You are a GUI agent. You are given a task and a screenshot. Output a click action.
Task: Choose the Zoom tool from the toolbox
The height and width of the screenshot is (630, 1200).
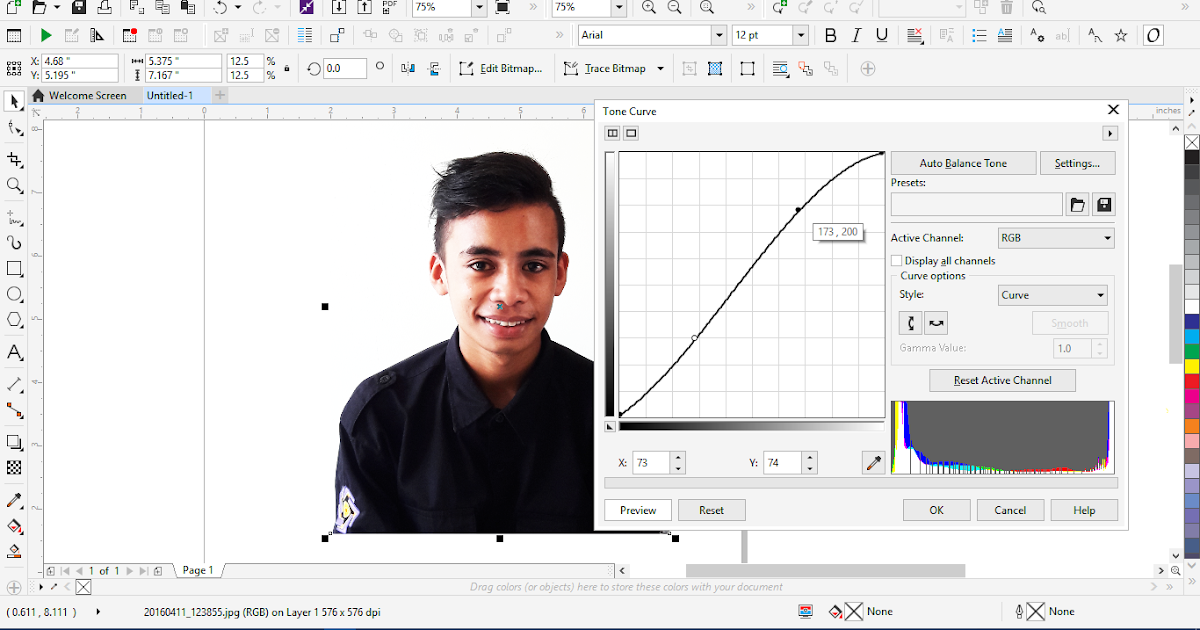coord(13,185)
